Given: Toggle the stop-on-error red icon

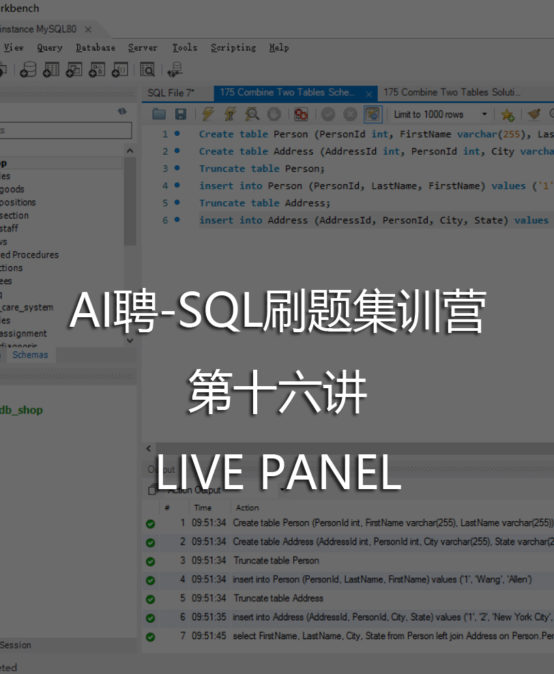Looking at the screenshot, I should click(301, 114).
